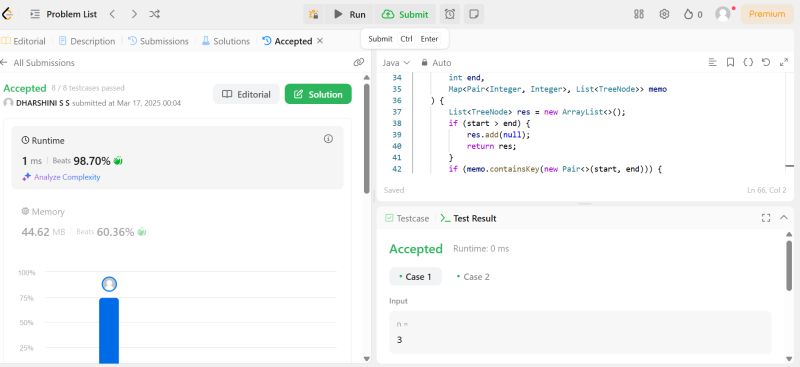Click the n input value field
Viewport: 800px width, 367px height.
pyautogui.click(x=580, y=332)
